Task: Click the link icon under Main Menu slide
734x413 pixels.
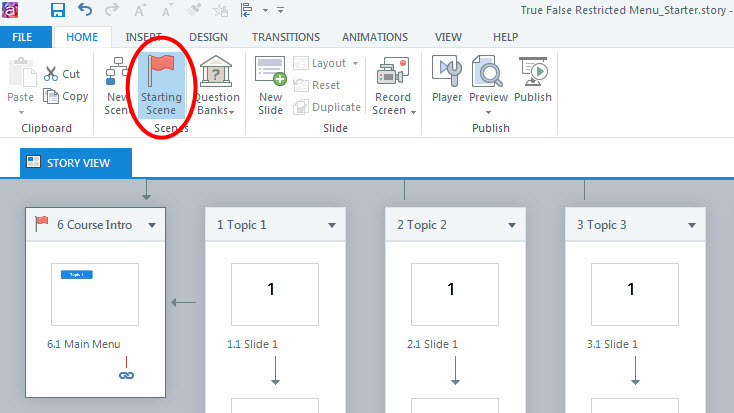Action: [x=126, y=376]
